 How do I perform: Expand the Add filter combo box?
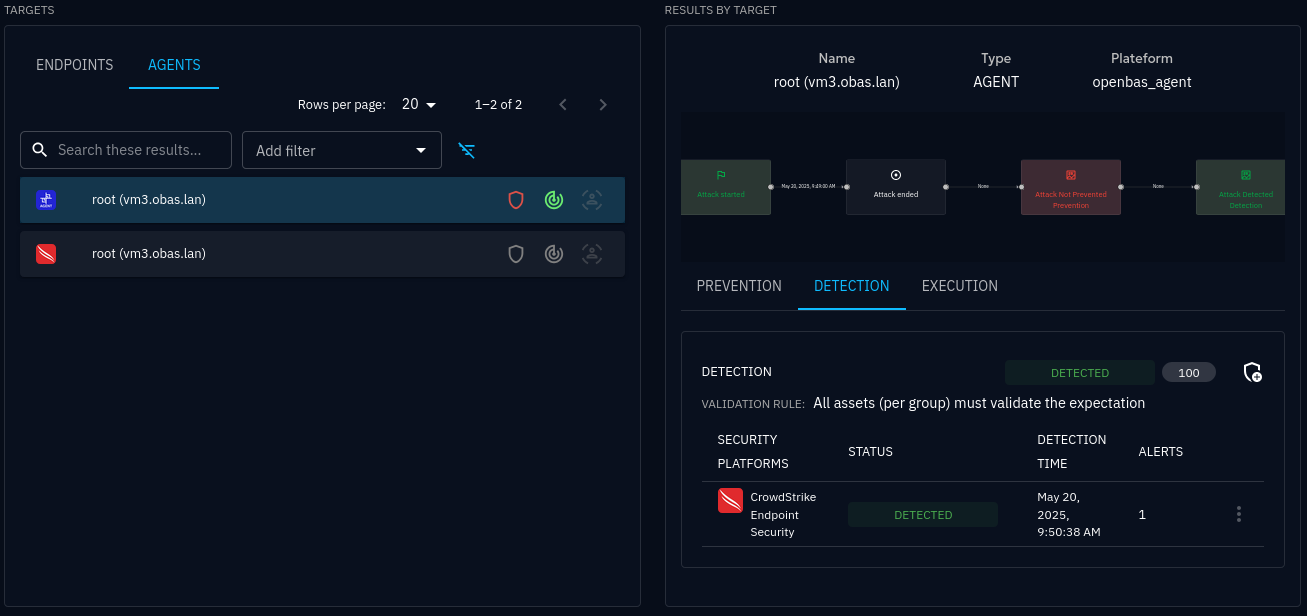click(x=341, y=150)
